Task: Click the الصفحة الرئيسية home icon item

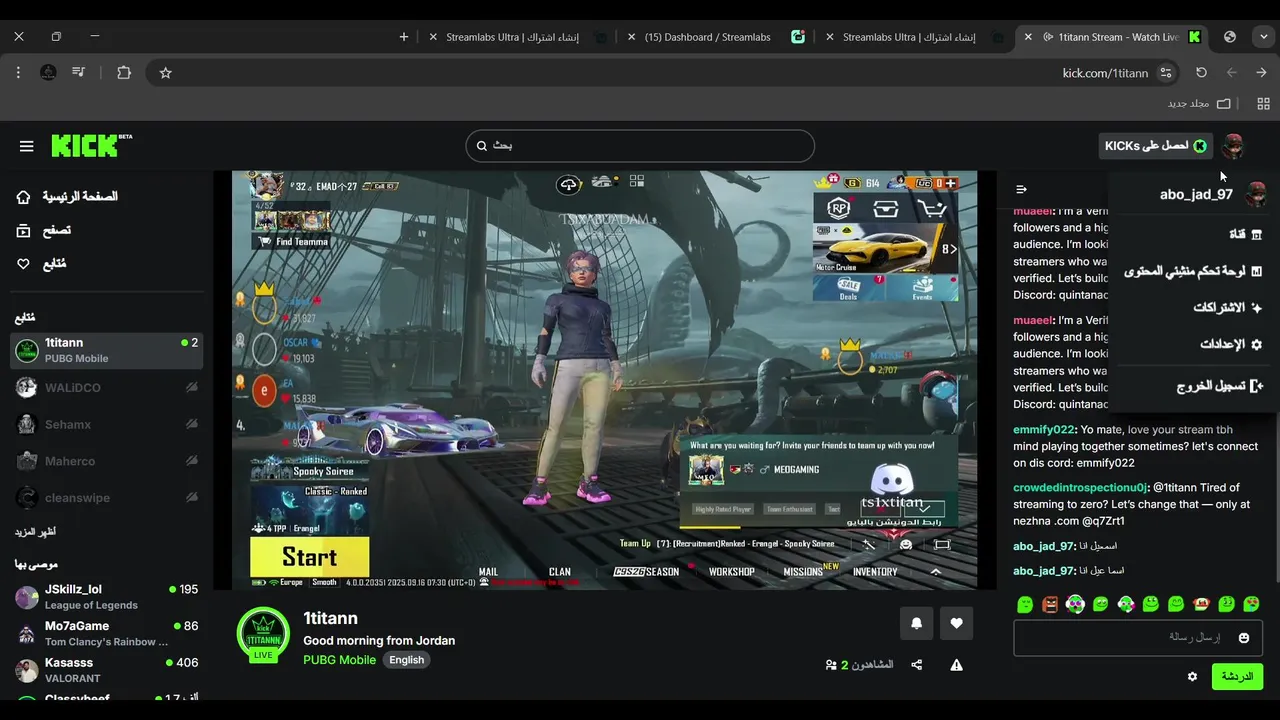Action: pos(68,197)
